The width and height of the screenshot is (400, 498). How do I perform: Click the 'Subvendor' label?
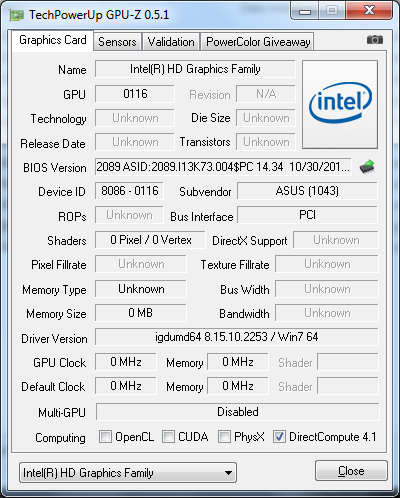coord(205,192)
